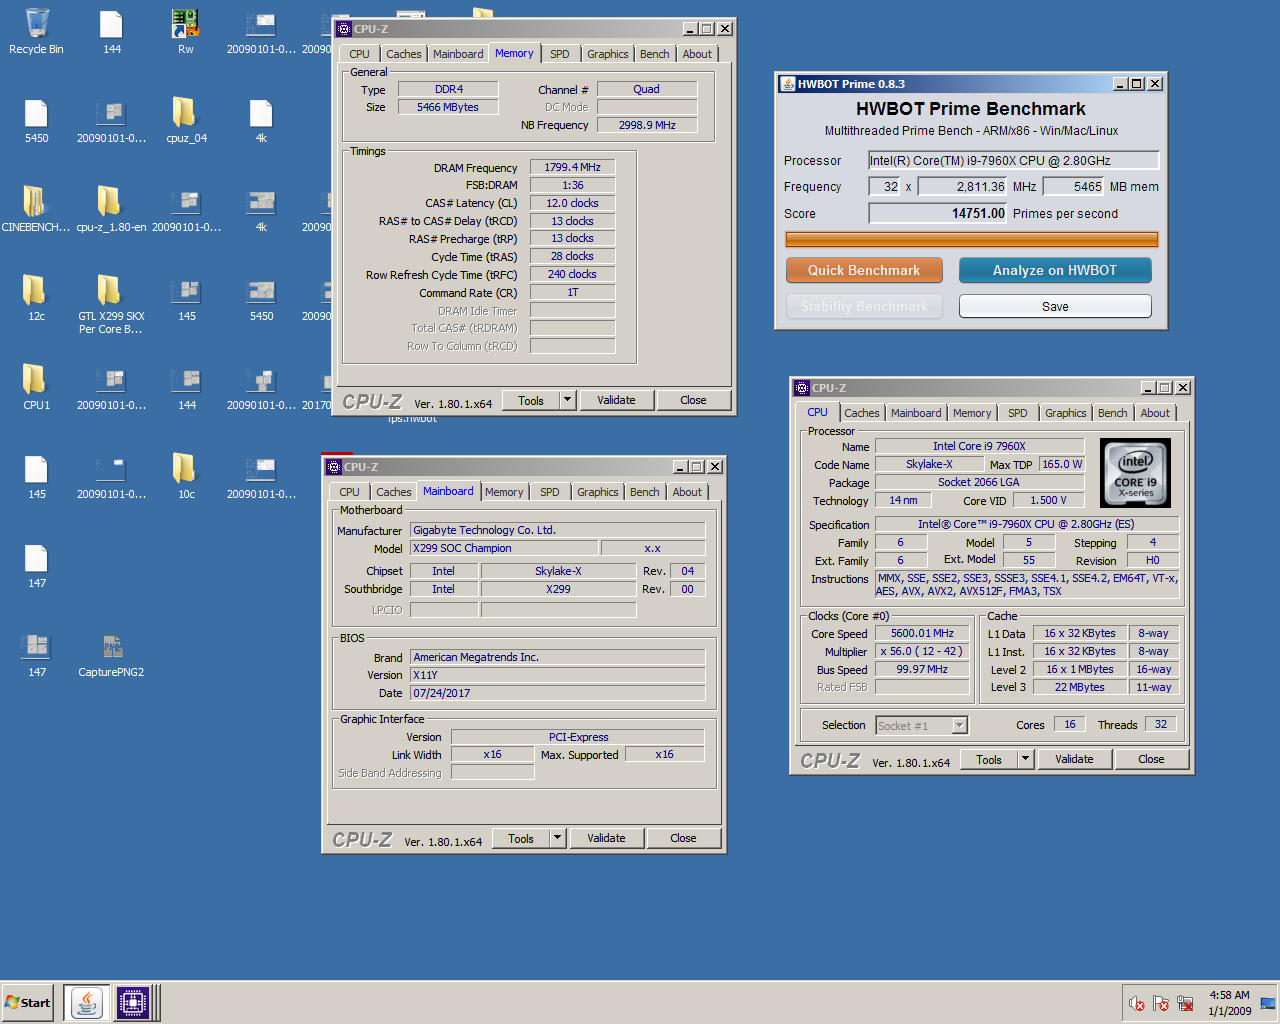Click the Java icon in the taskbar

click(87, 1002)
